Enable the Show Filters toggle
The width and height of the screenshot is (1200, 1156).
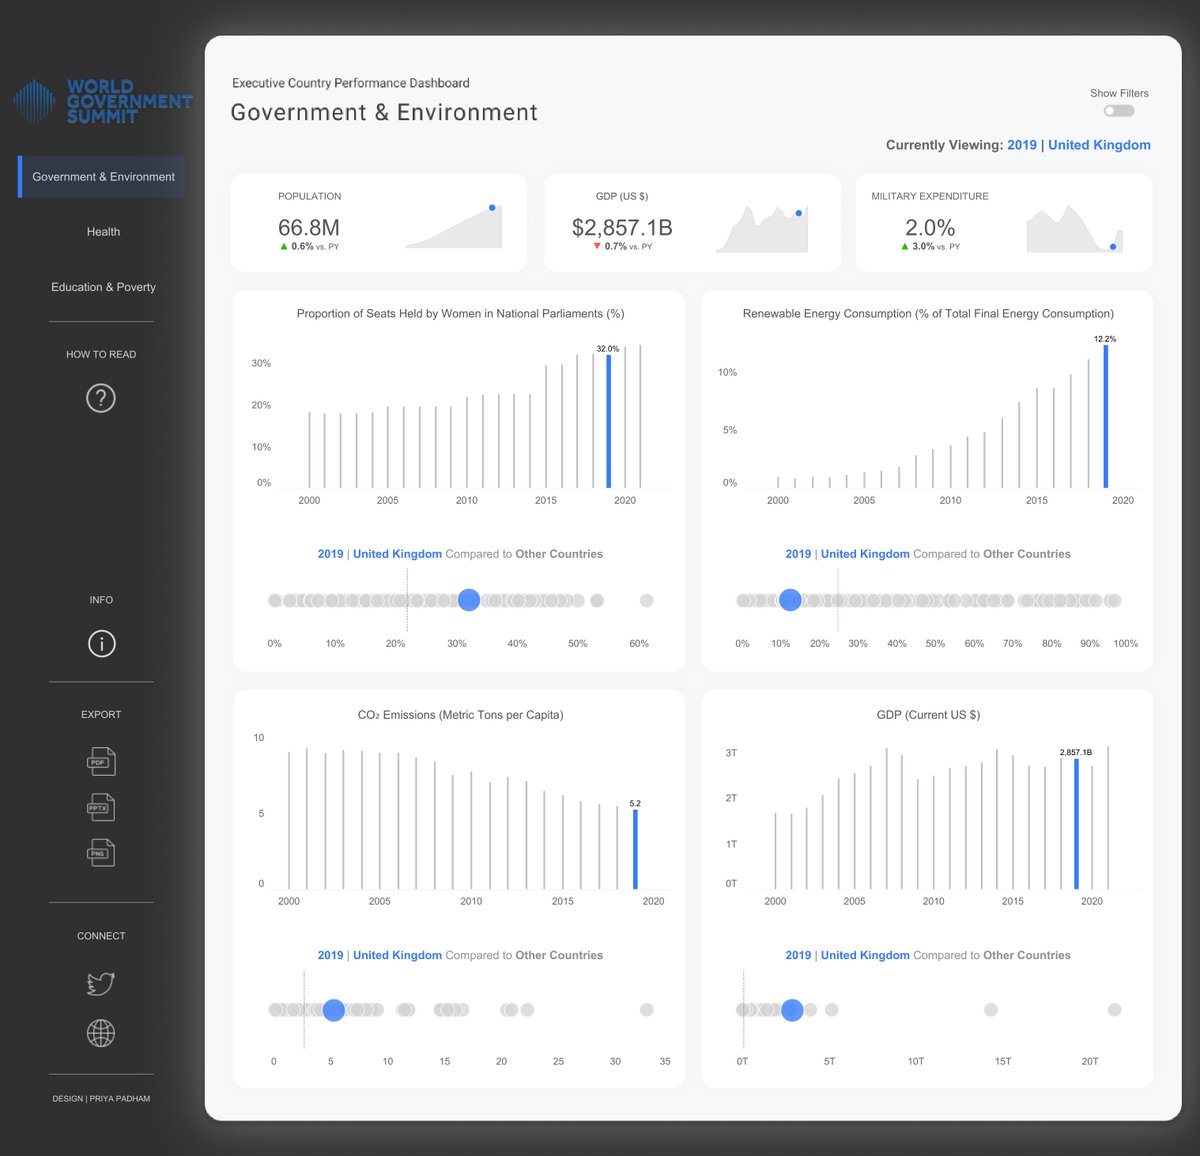coord(1118,110)
